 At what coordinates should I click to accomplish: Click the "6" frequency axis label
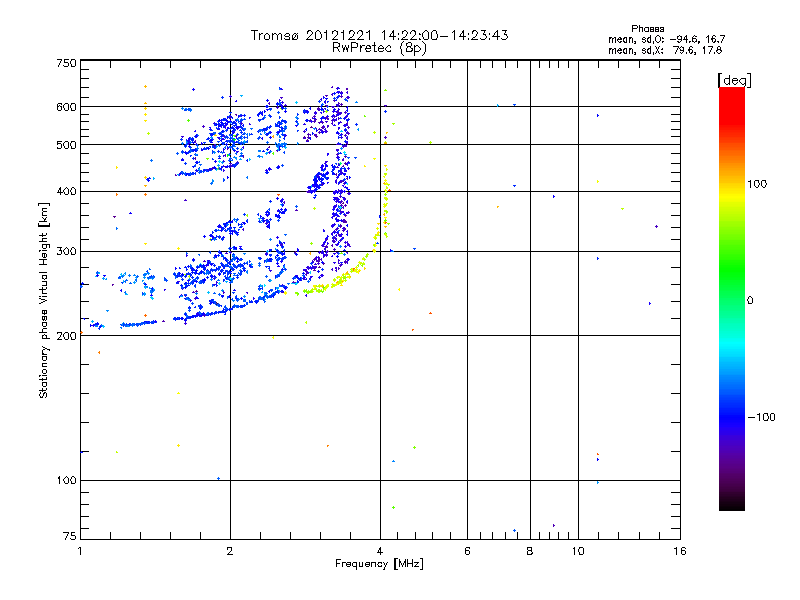[x=467, y=551]
